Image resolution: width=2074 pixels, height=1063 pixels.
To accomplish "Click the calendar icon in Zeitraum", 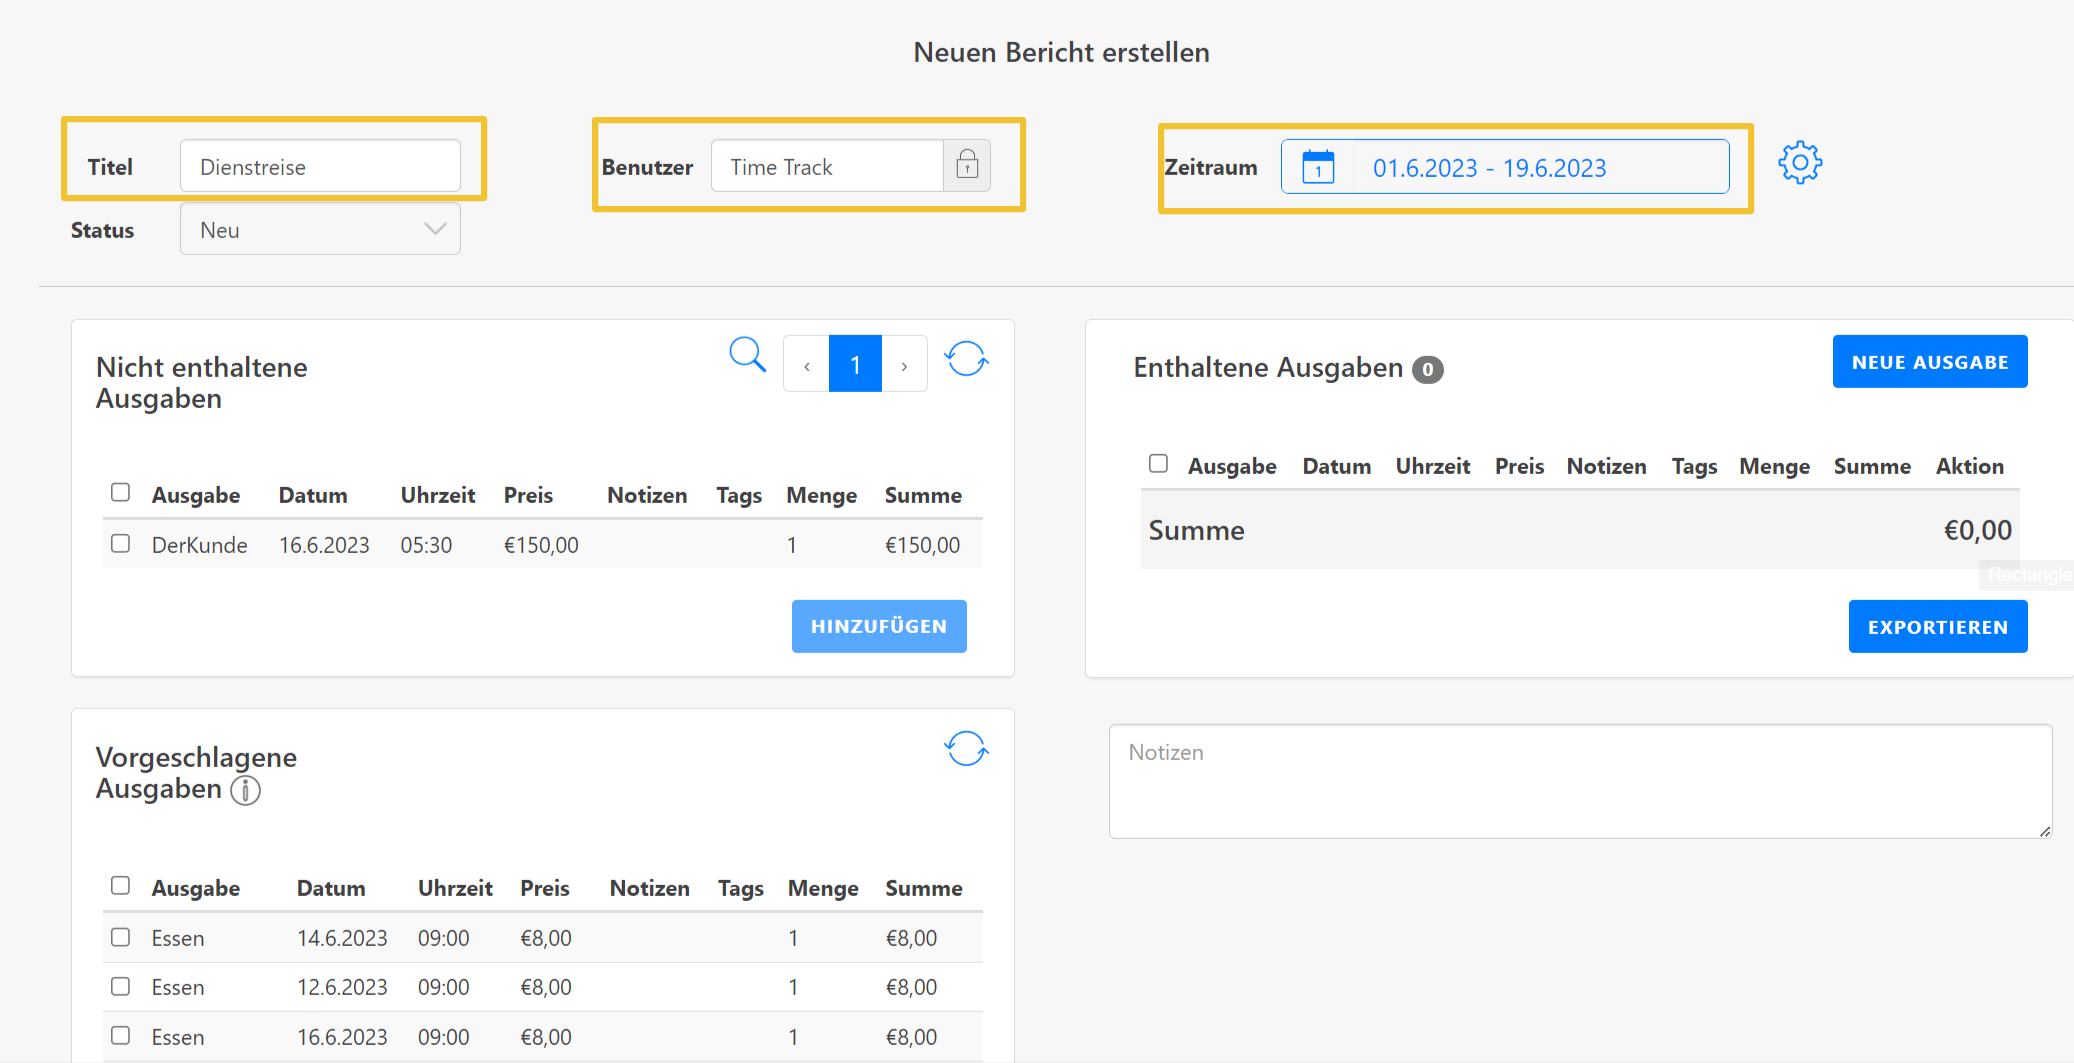I will point(1318,167).
